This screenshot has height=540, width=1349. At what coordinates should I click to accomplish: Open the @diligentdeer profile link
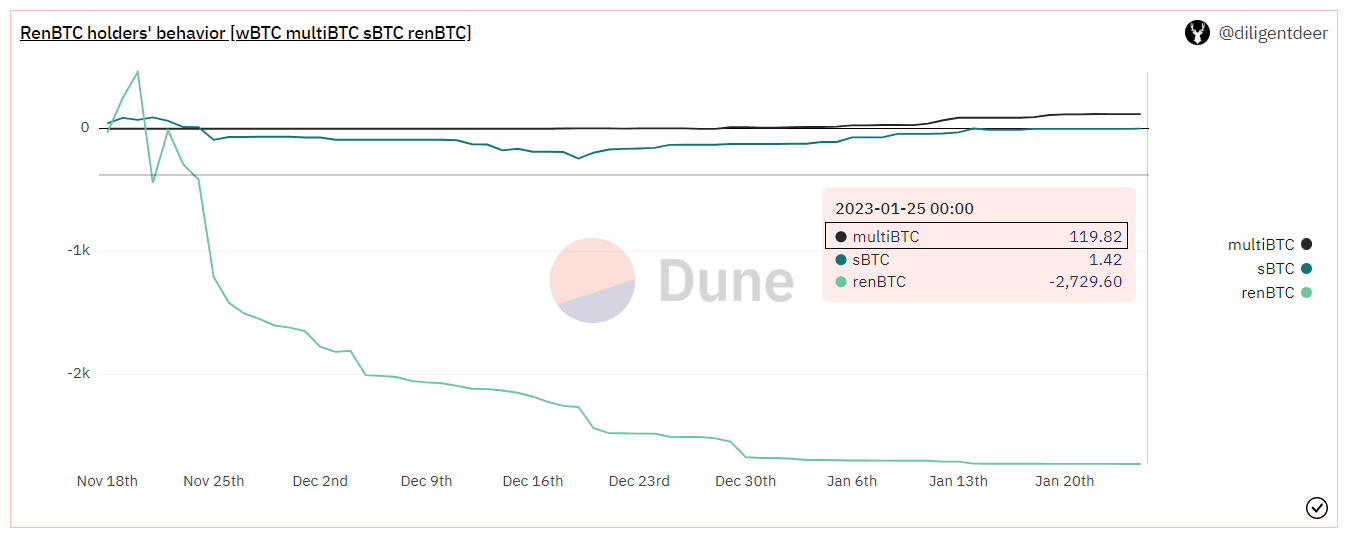point(1273,33)
